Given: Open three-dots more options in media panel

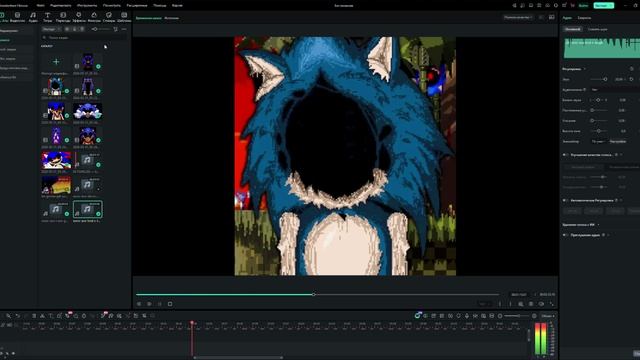Looking at the screenshot, I should coord(124,29).
